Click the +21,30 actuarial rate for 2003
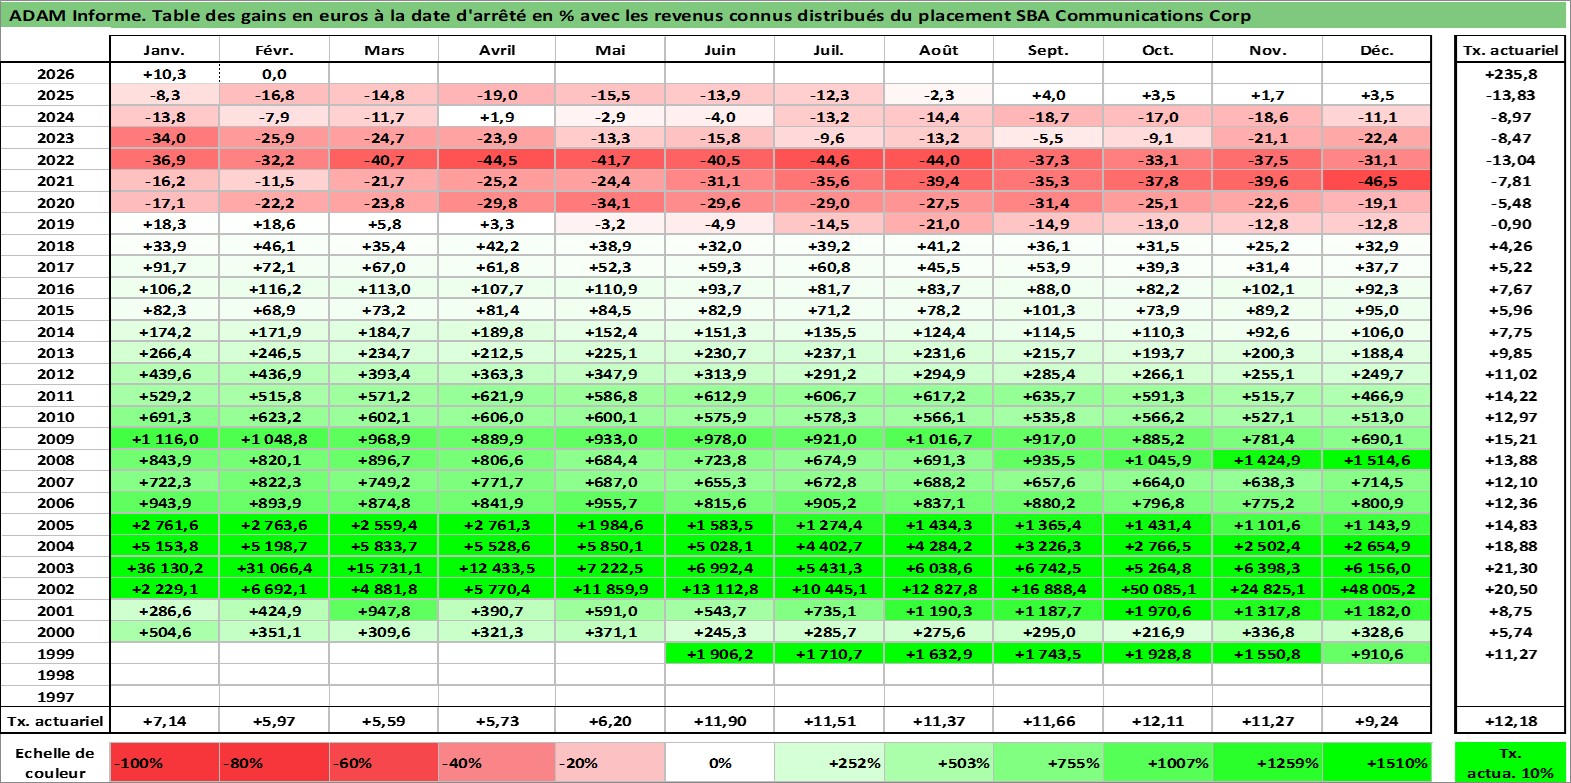This screenshot has width=1571, height=783. [x=1510, y=567]
